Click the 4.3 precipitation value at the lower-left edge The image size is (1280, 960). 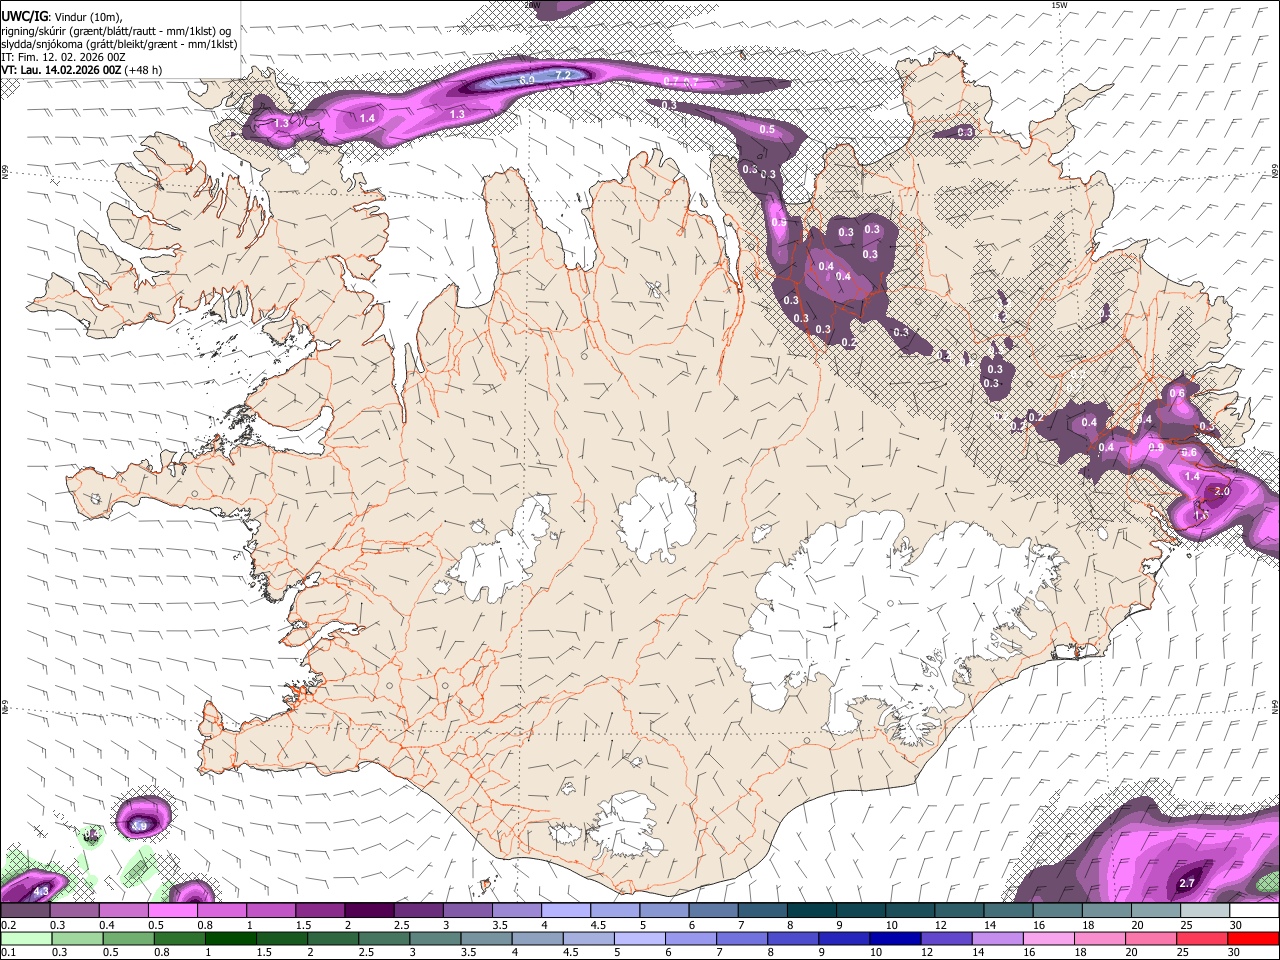coord(41,890)
